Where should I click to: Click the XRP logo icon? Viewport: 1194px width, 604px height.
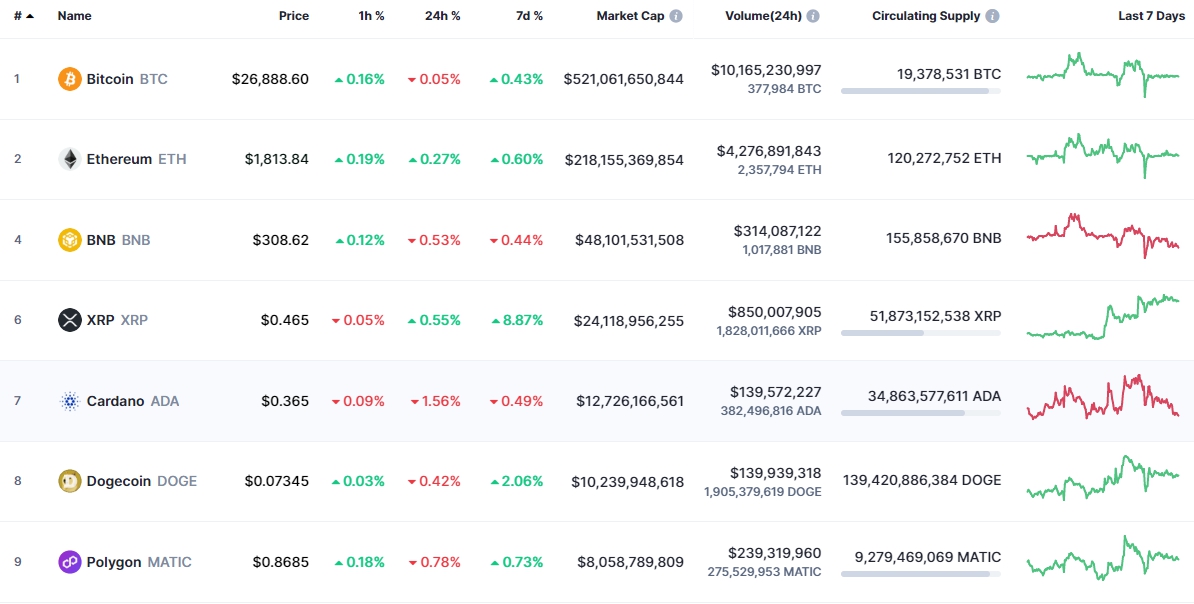[69, 320]
